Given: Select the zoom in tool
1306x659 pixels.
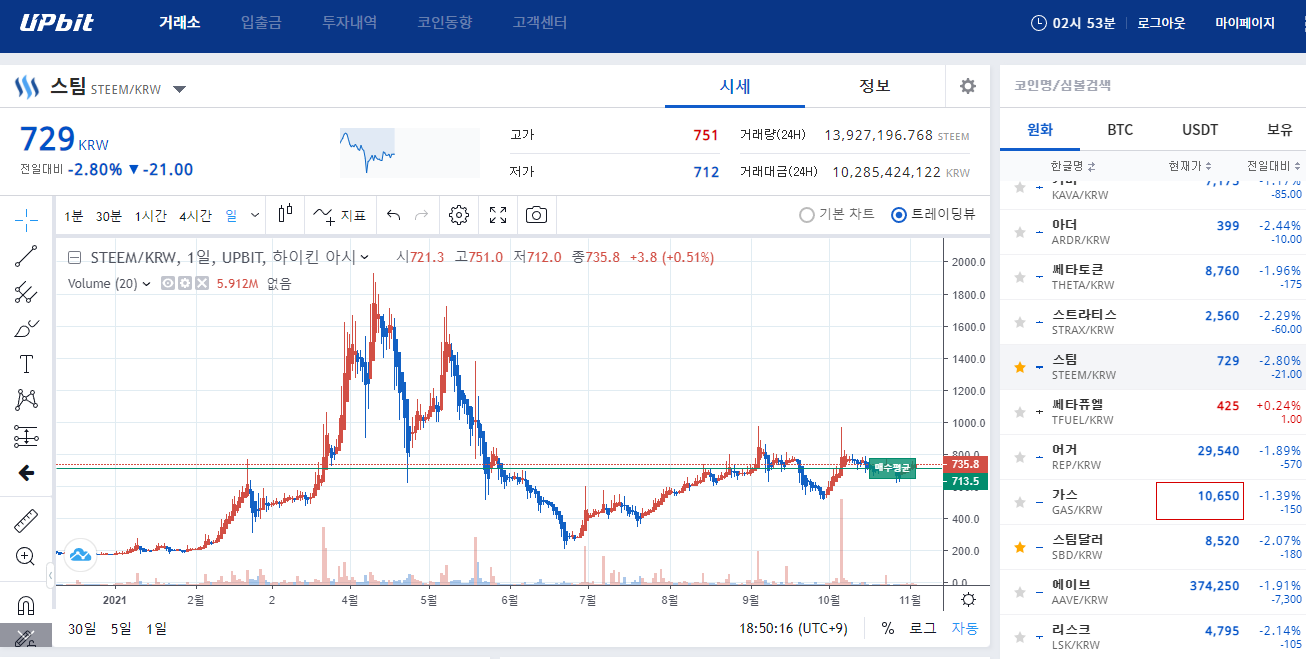Looking at the screenshot, I should [x=27, y=556].
